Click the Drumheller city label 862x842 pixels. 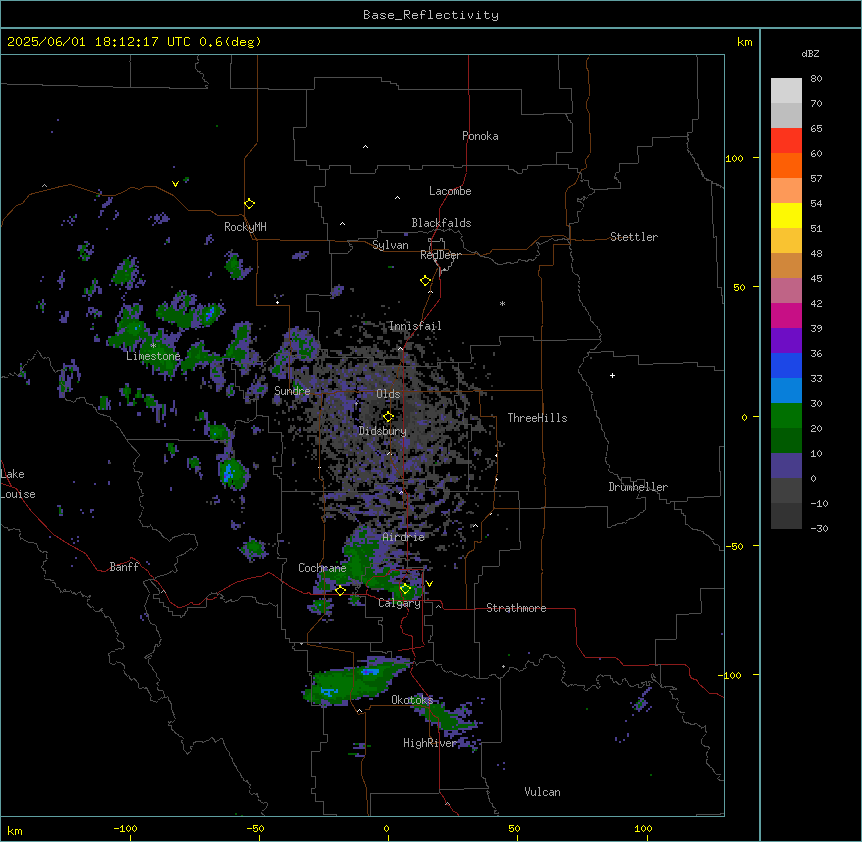638,487
